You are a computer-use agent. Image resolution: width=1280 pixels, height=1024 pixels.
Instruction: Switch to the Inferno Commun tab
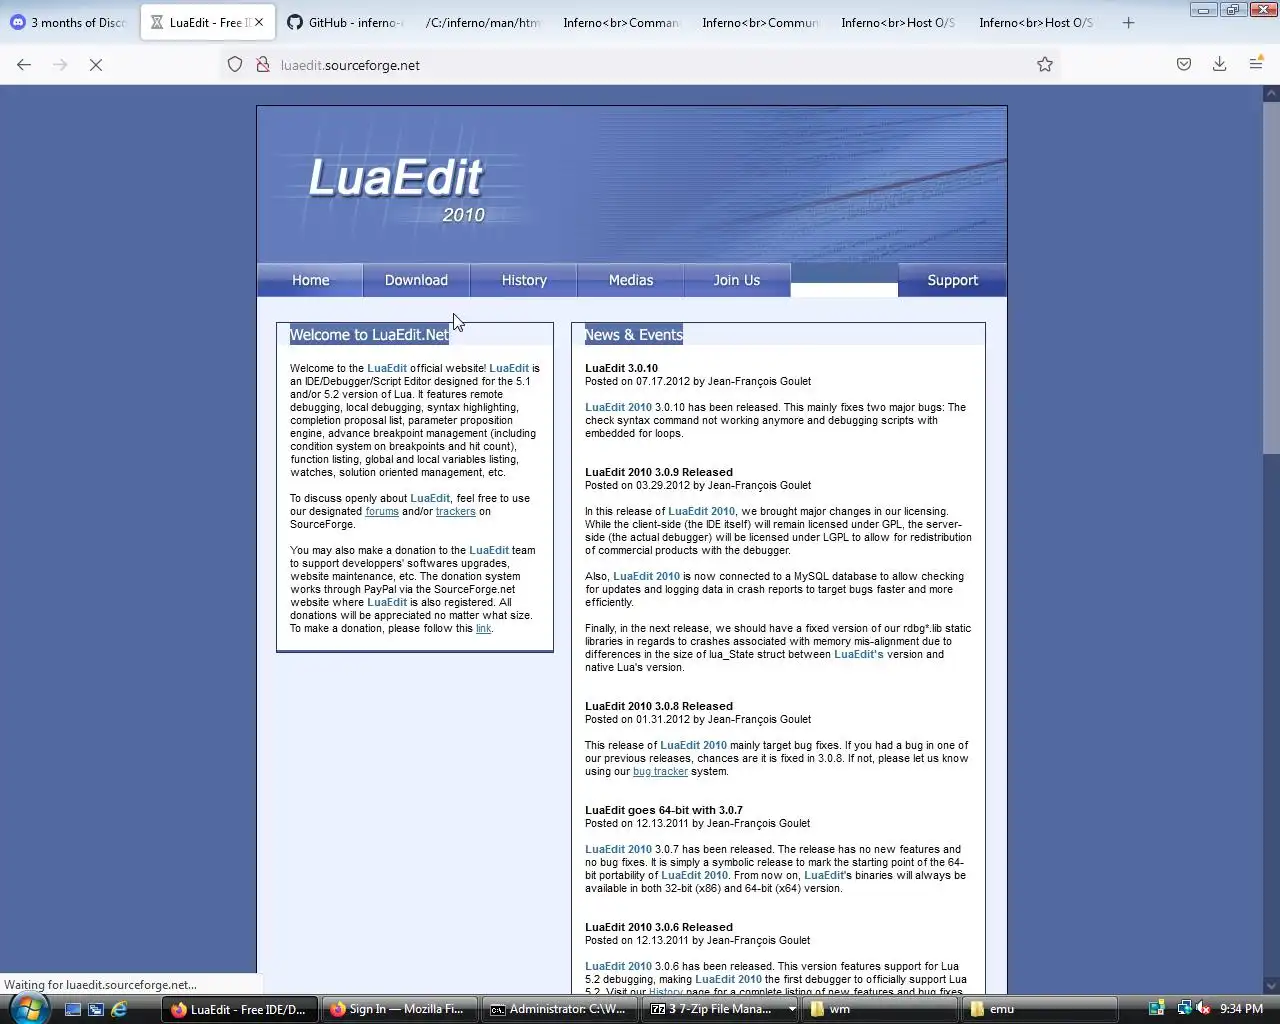coord(760,23)
